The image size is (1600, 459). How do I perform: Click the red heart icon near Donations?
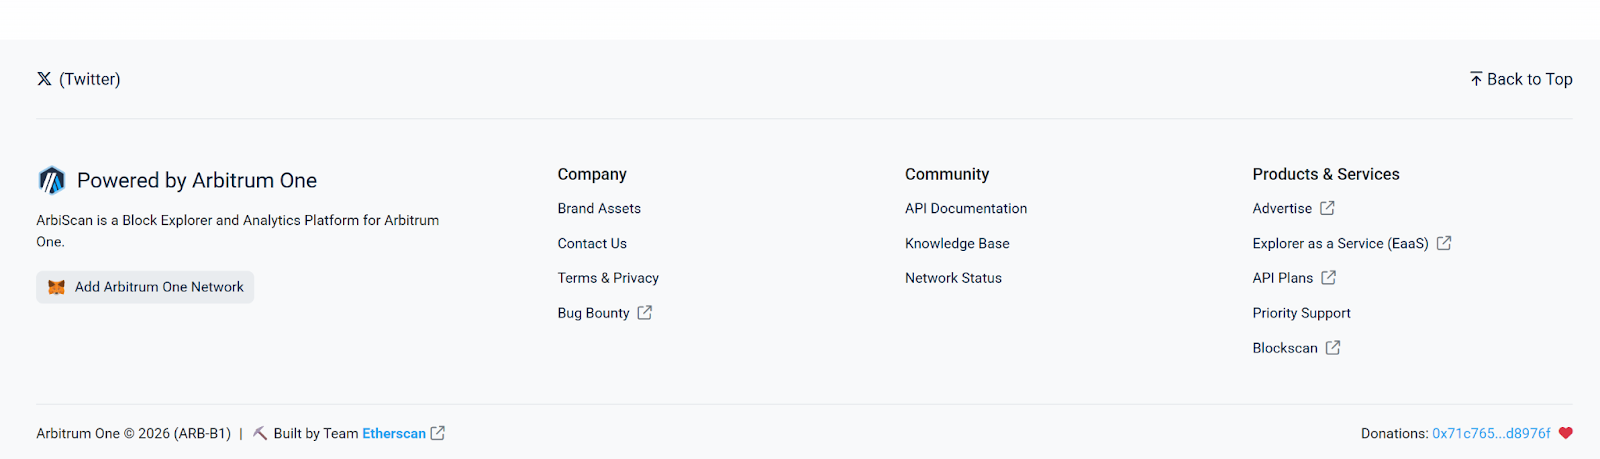pyautogui.click(x=1566, y=433)
